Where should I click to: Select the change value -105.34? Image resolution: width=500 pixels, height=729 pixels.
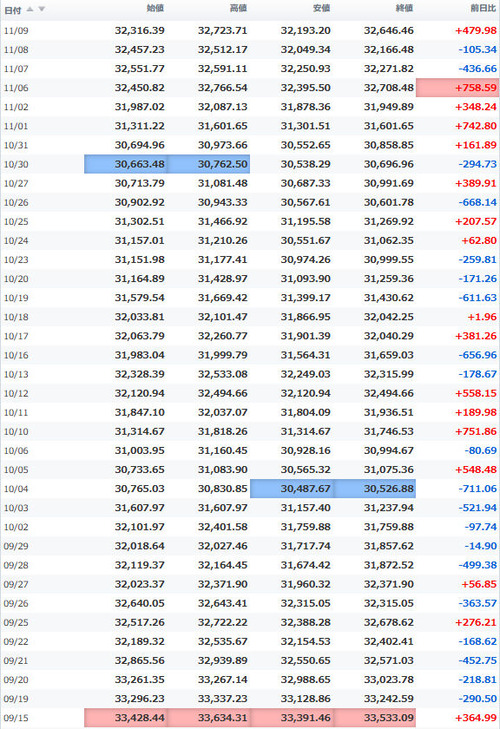[477, 50]
